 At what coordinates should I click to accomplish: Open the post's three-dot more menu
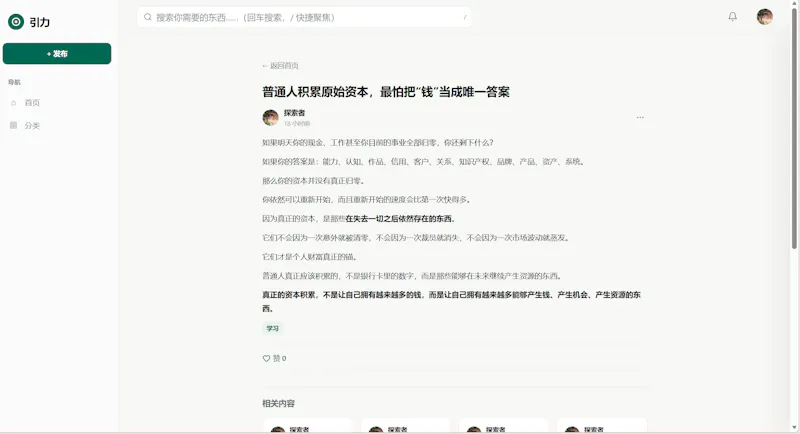click(640, 117)
